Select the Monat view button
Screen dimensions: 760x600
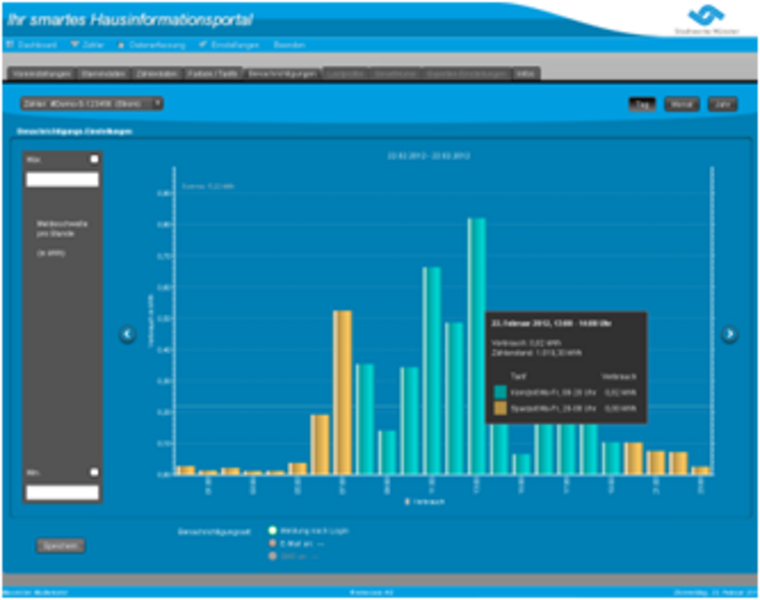[x=681, y=104]
